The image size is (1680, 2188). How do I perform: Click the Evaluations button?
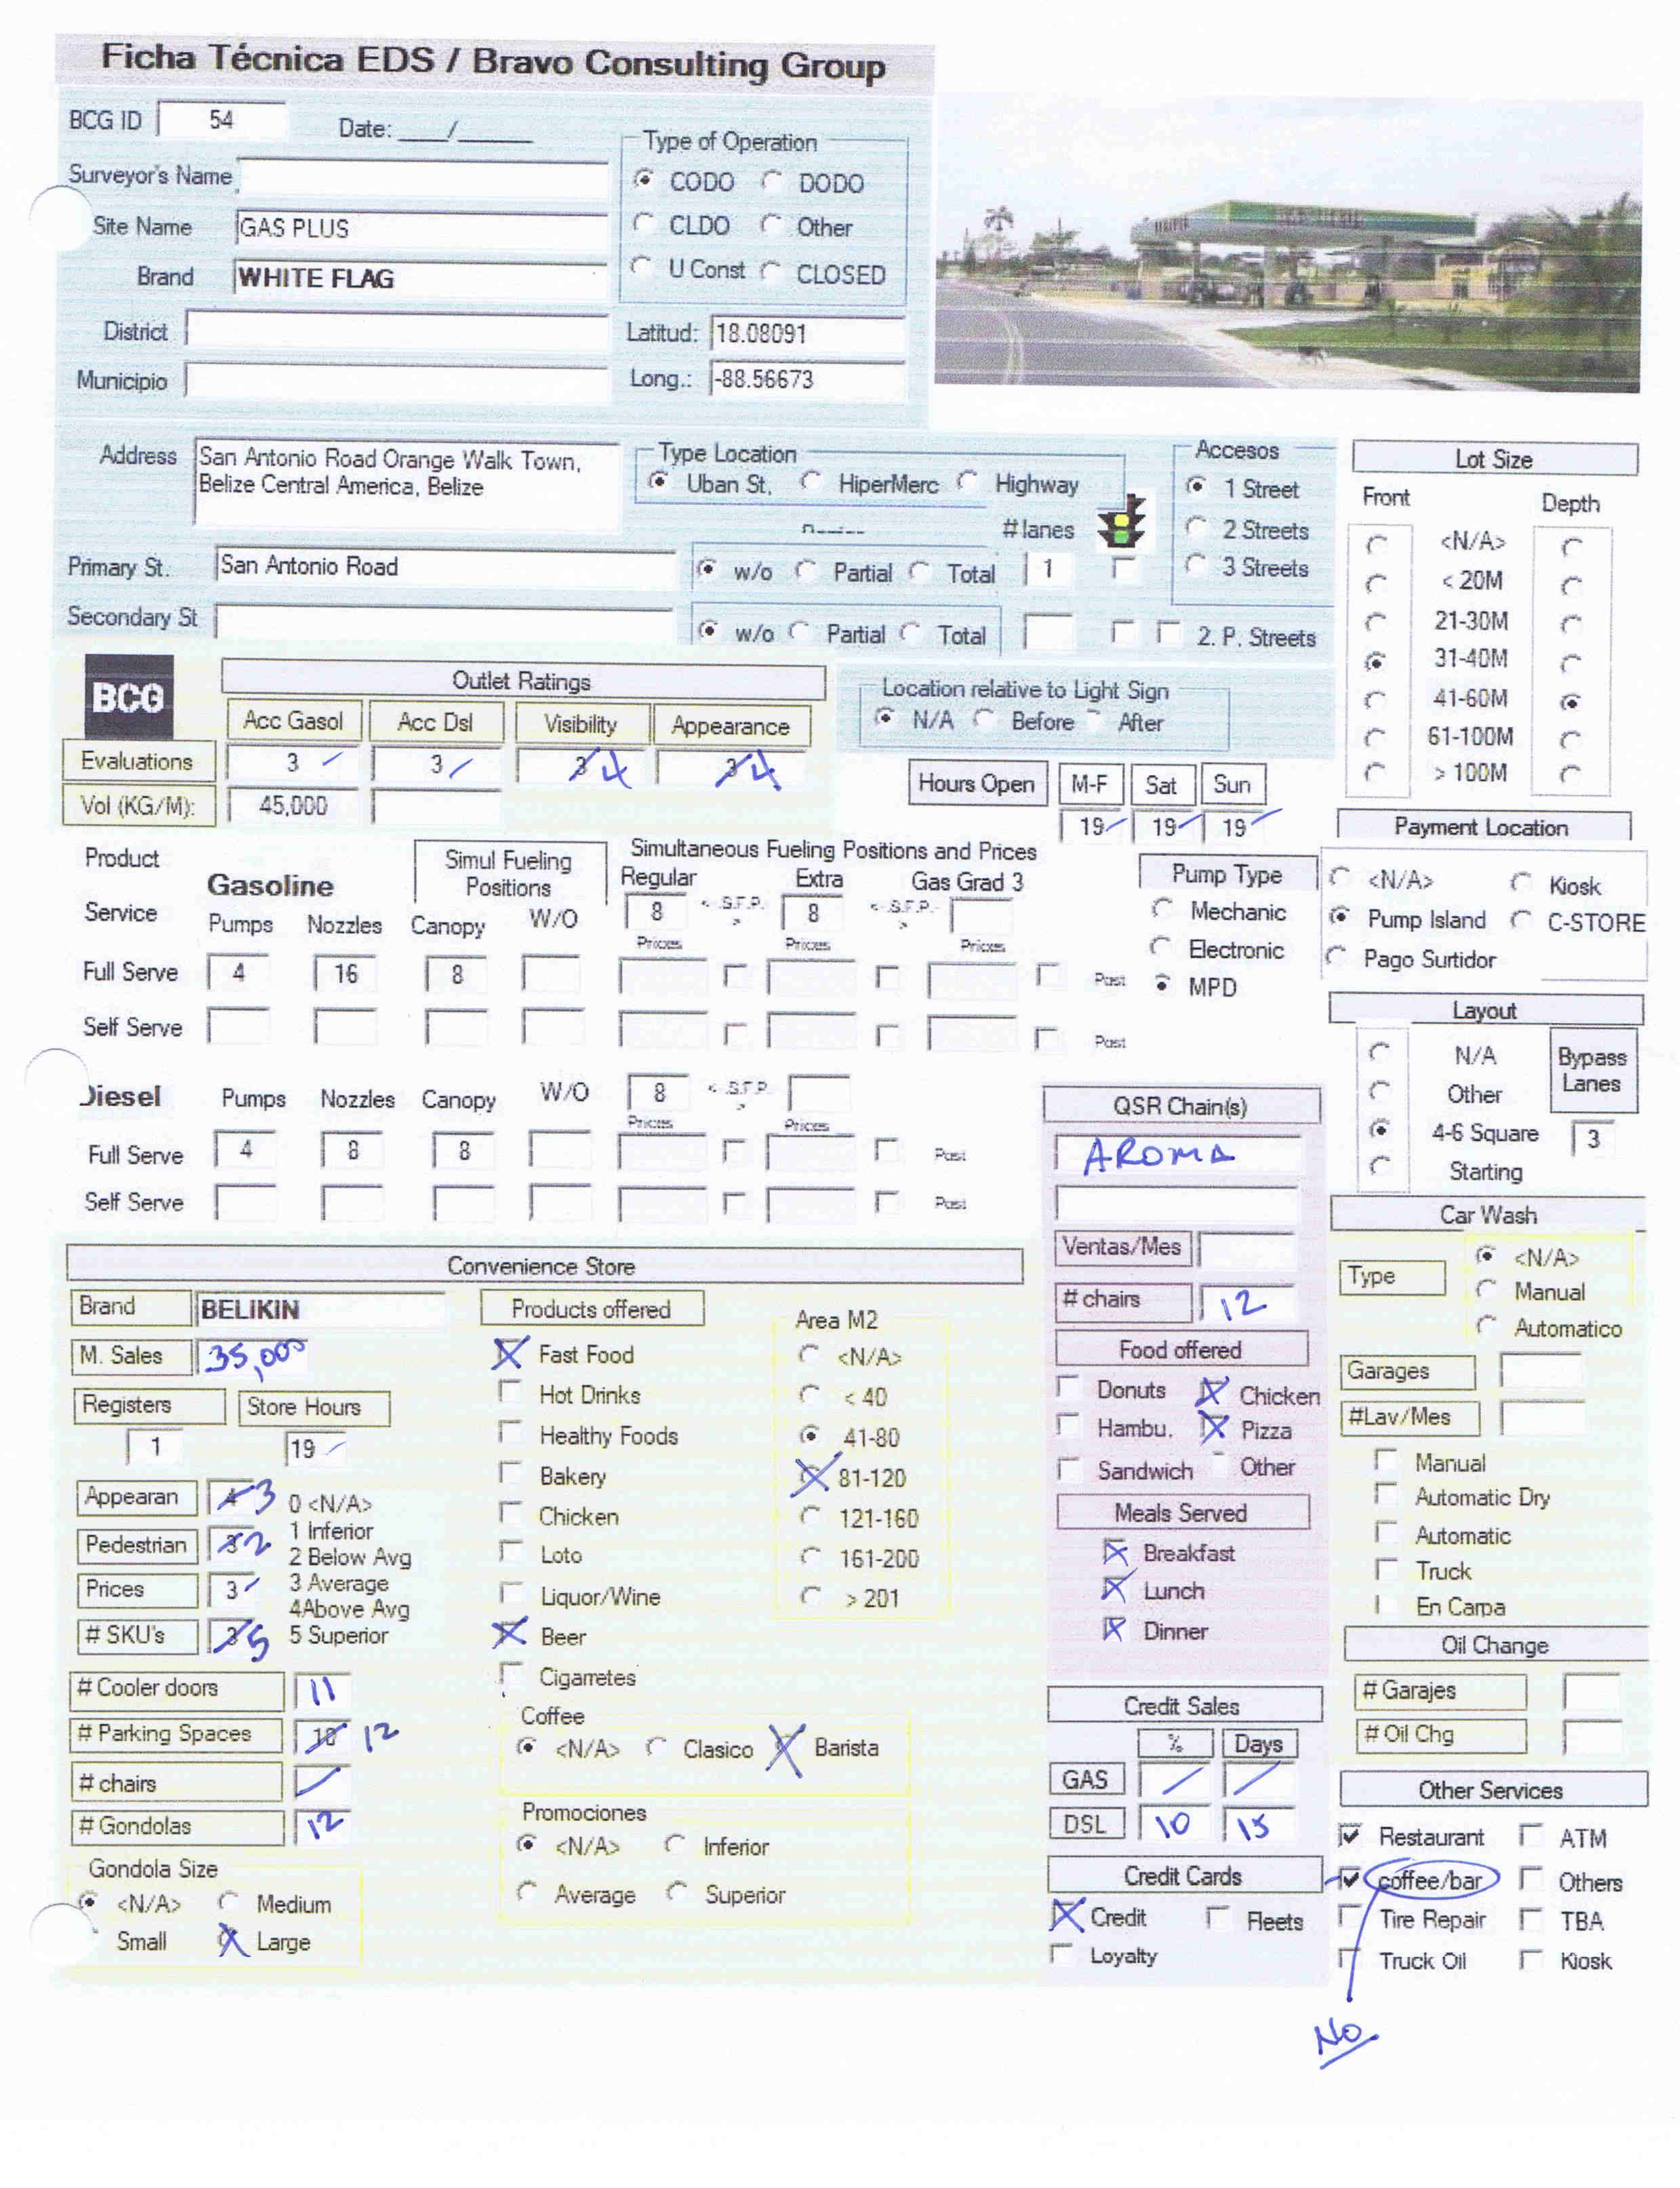pos(138,761)
